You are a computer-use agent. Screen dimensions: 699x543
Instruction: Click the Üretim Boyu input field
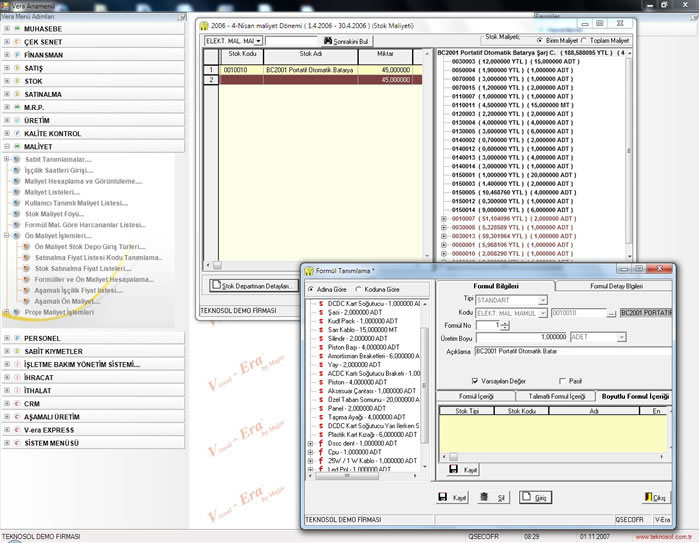click(x=522, y=337)
